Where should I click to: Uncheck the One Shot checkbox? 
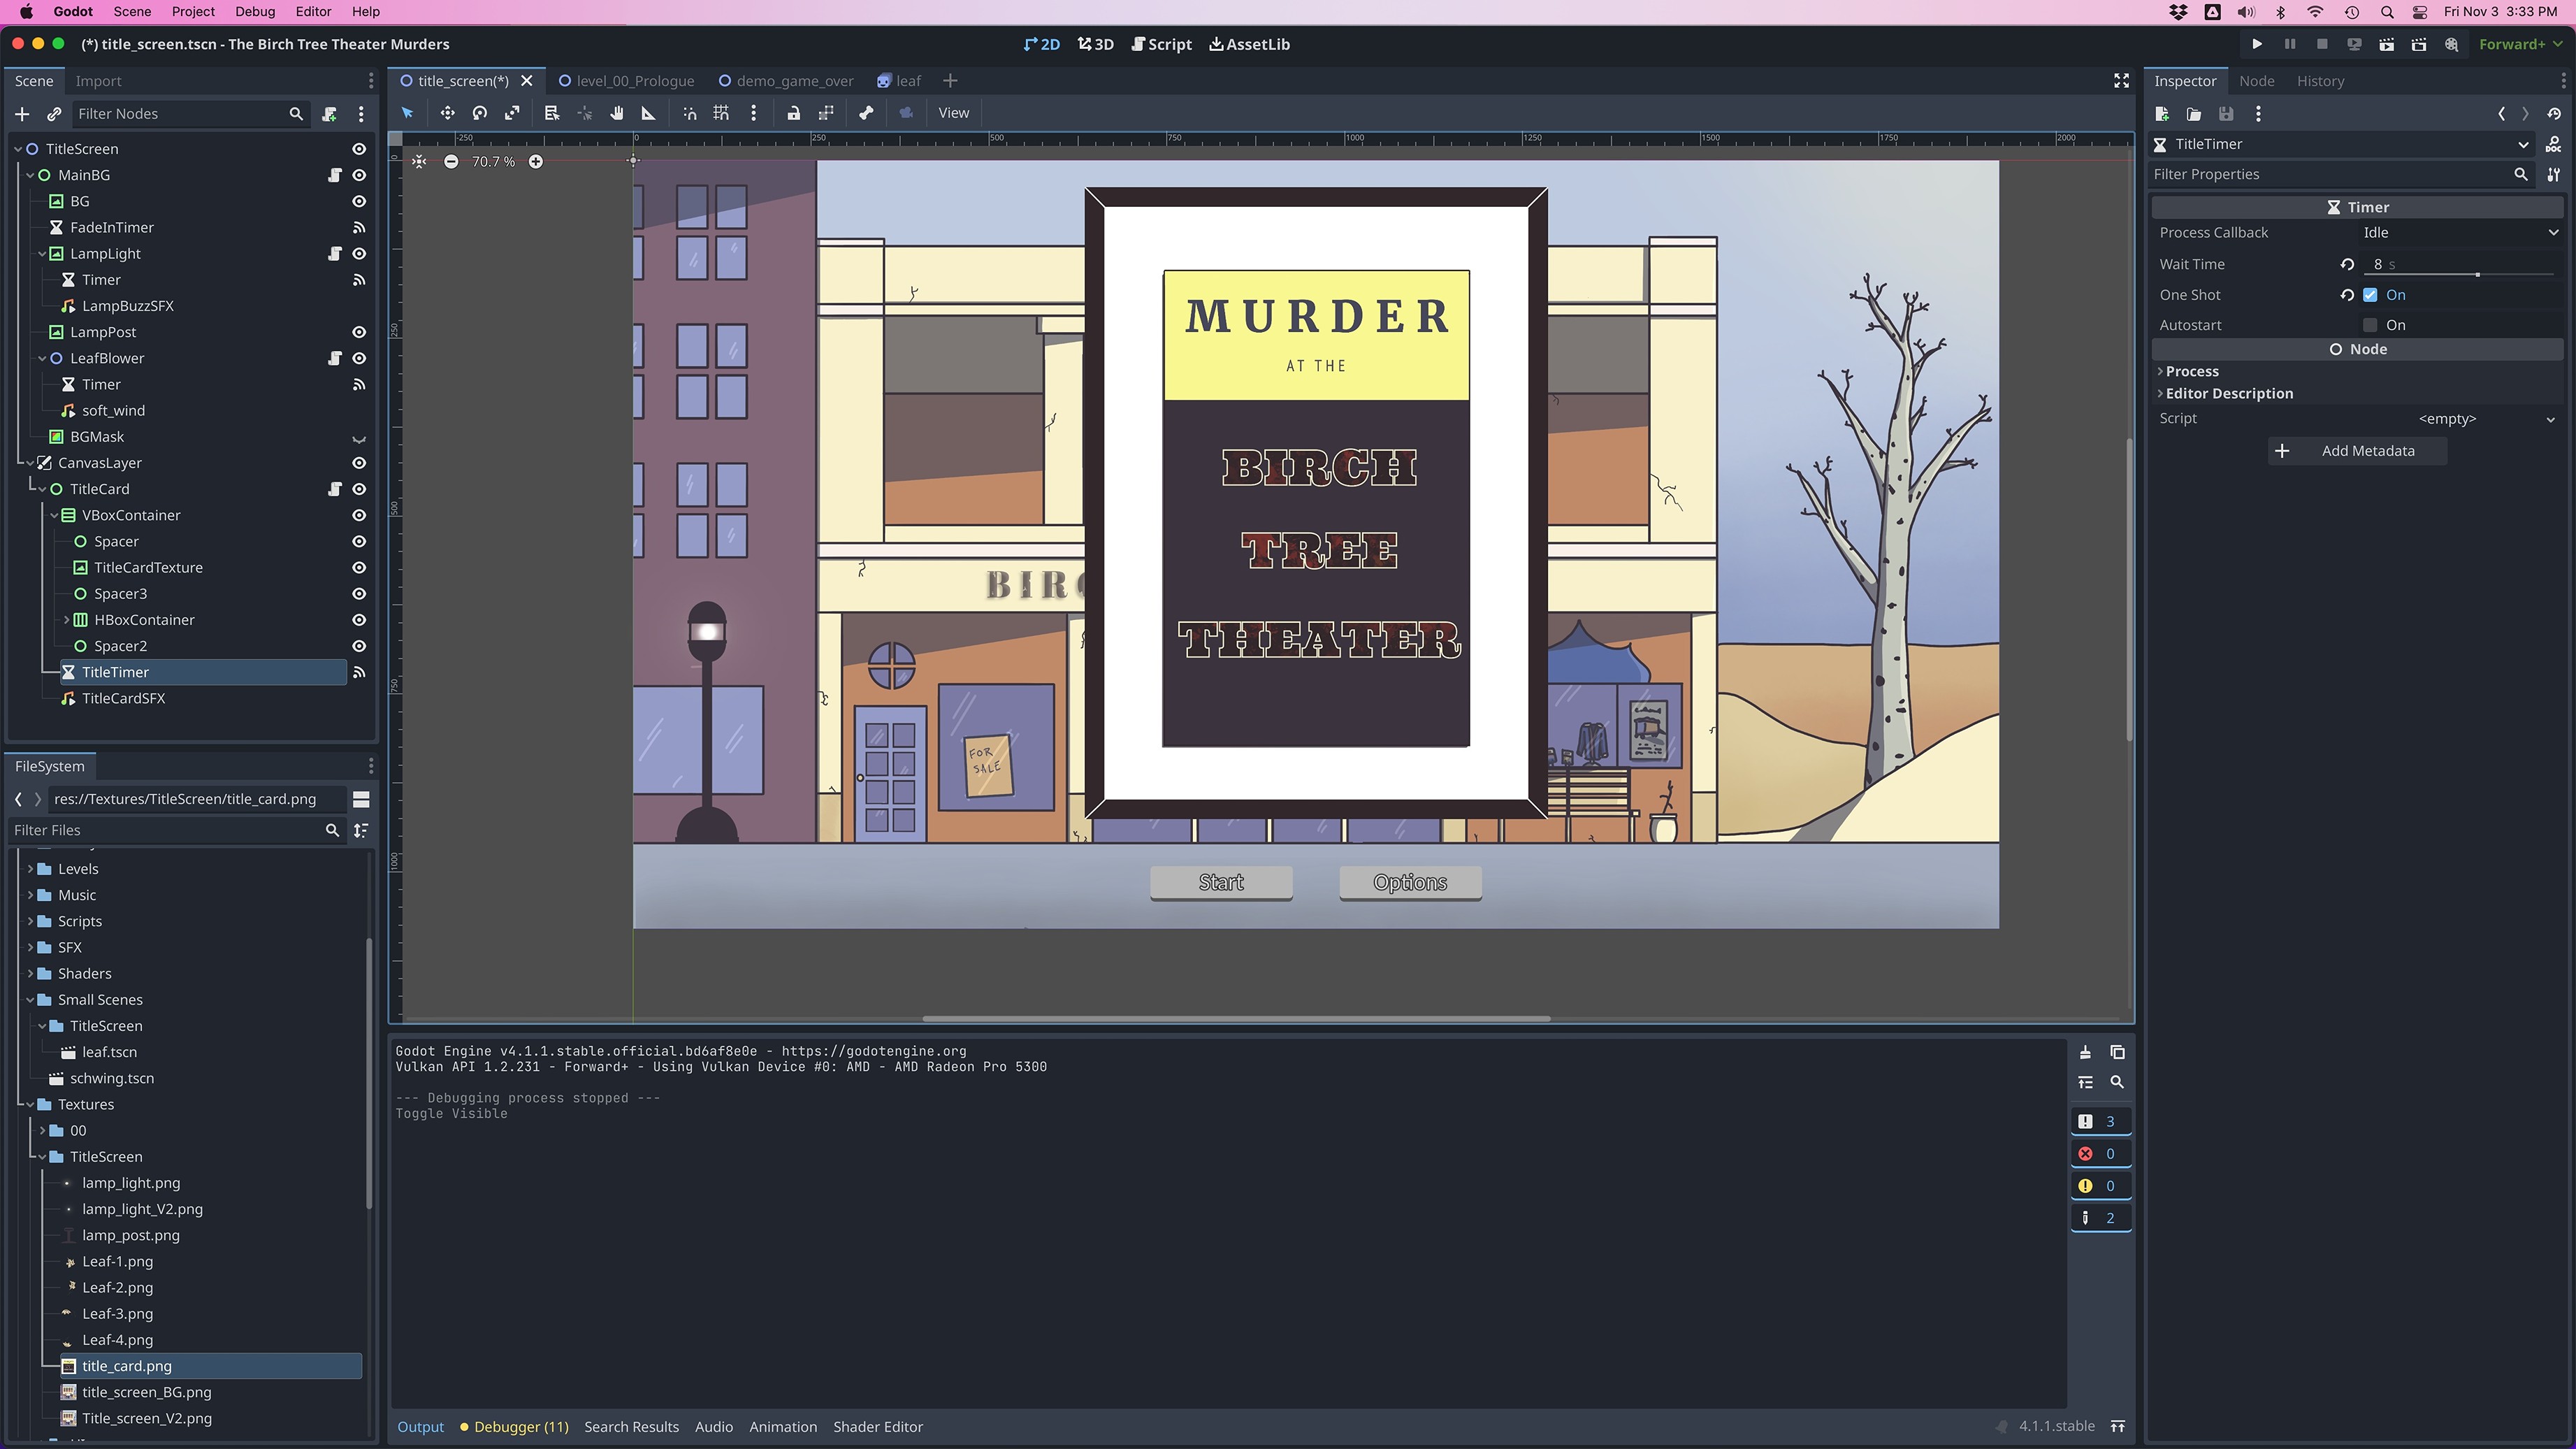pos(2370,295)
